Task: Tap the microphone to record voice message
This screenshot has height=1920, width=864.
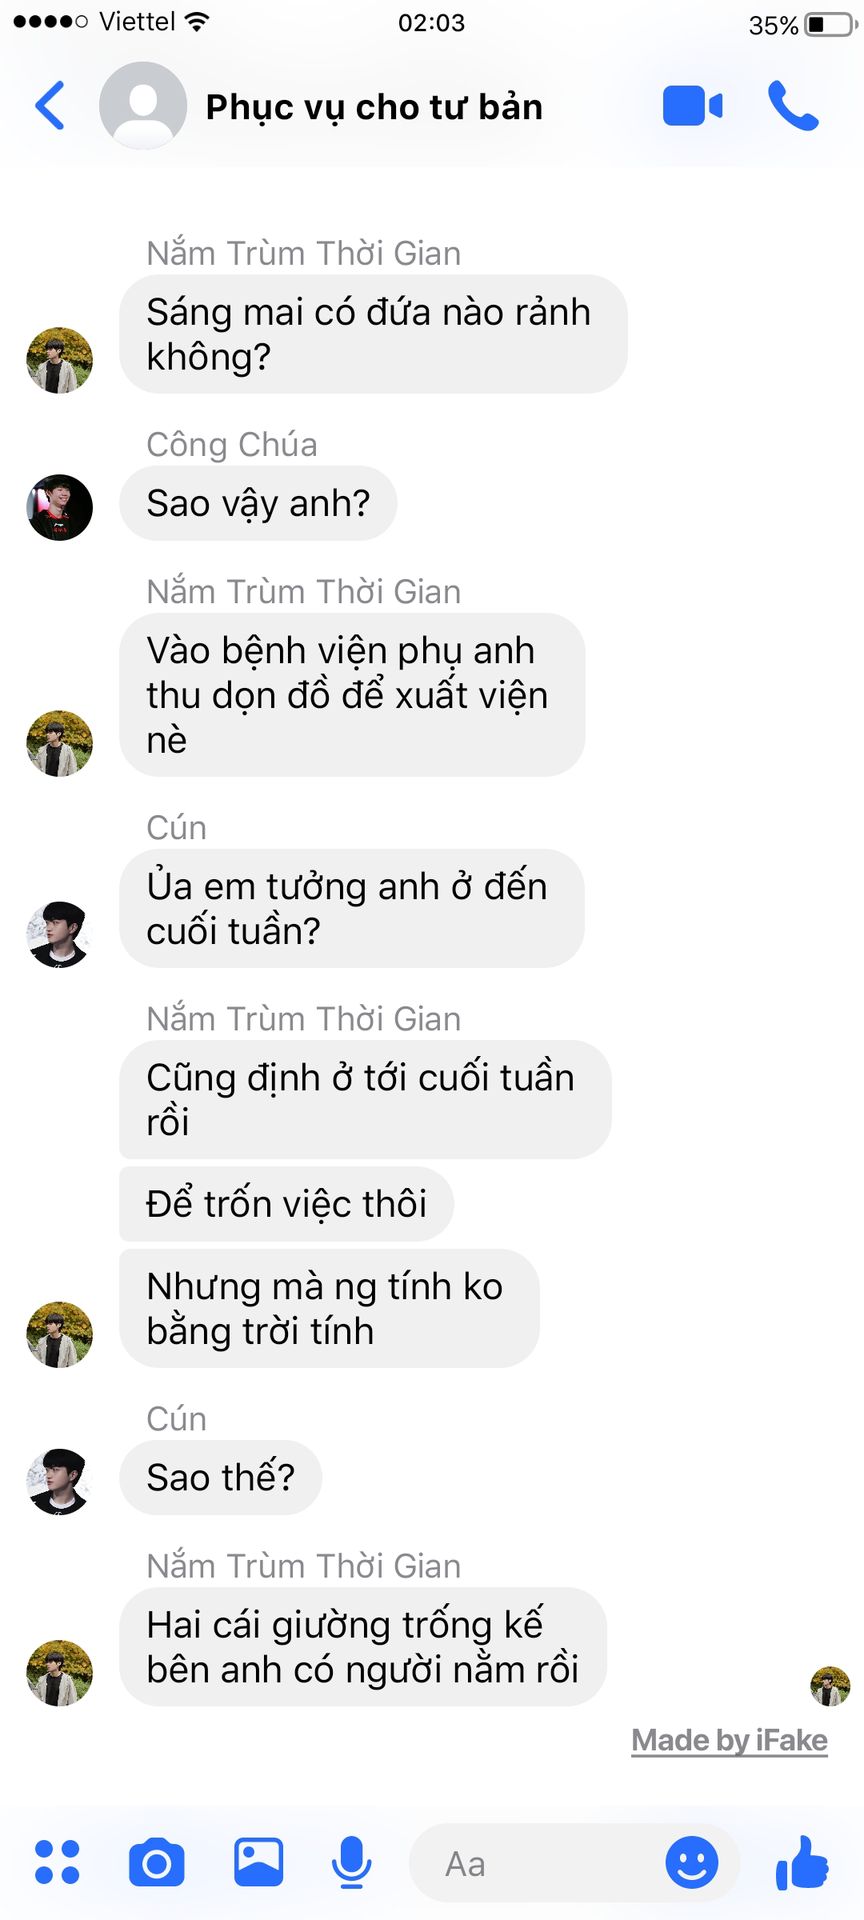Action: tap(352, 1862)
